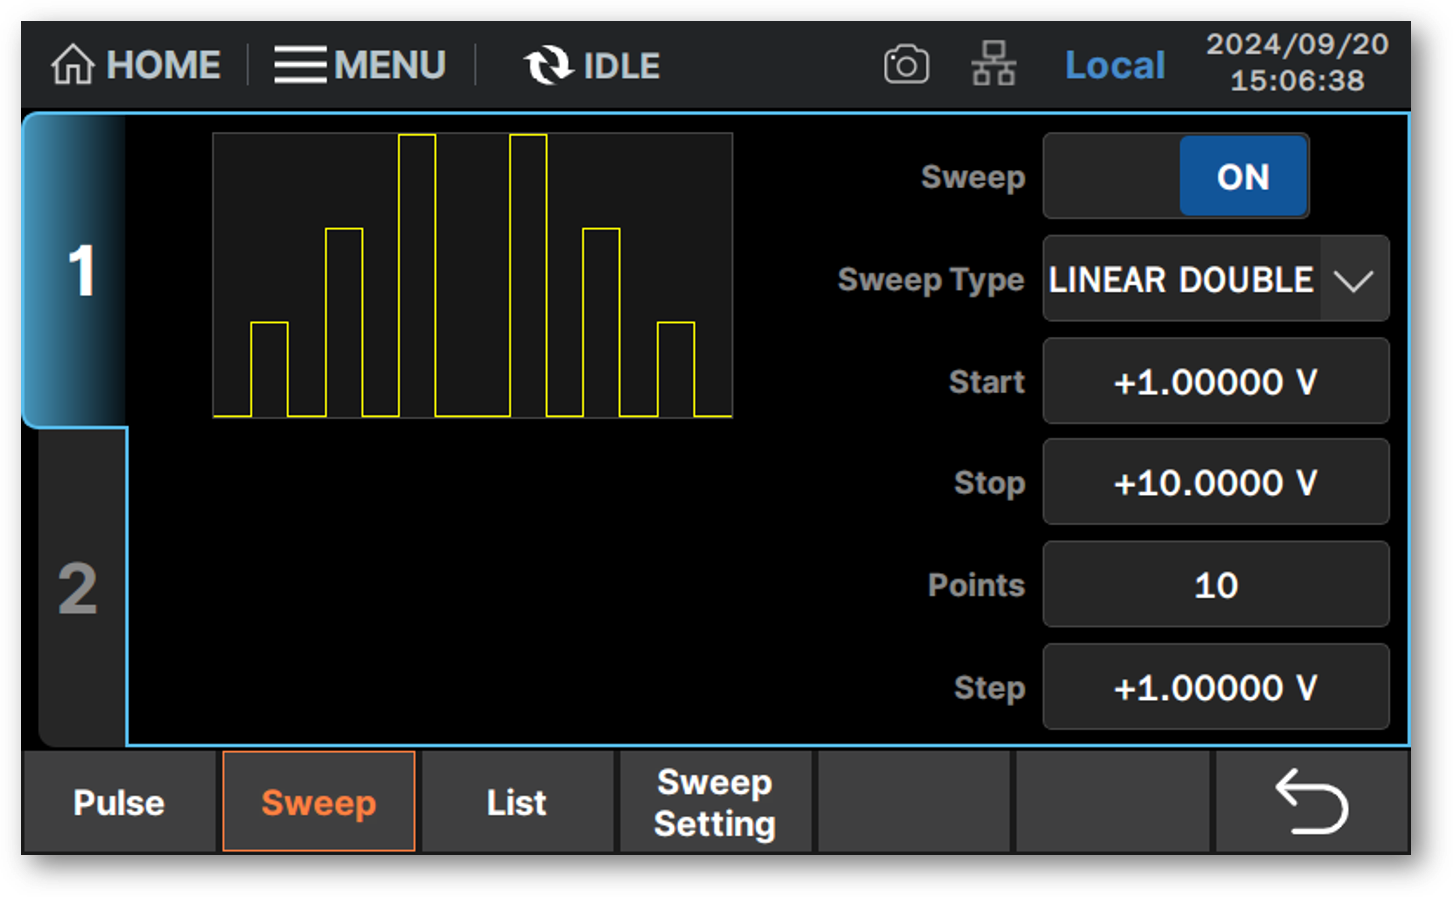
Task: Open Sweep Setting softkey
Action: click(x=715, y=802)
